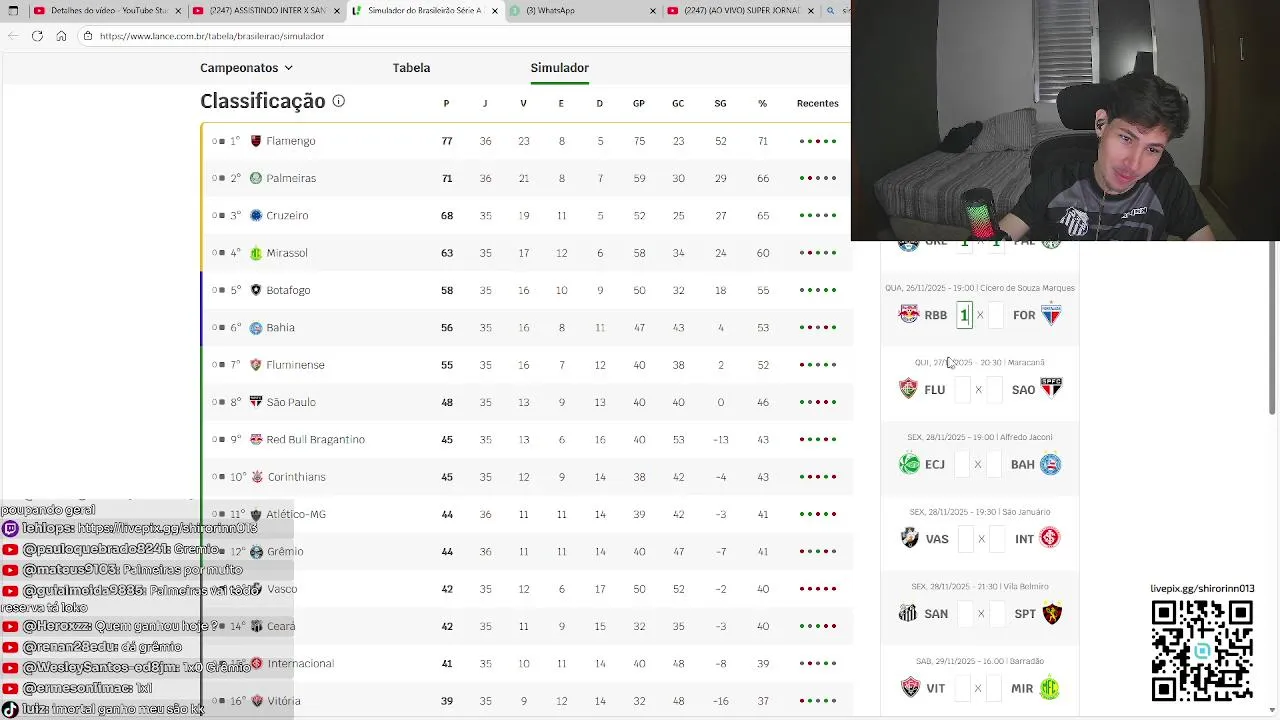Viewport: 1280px width, 720px height.
Task: Switch to ASSISTINDO INTER X SAN tab
Action: coord(265,10)
